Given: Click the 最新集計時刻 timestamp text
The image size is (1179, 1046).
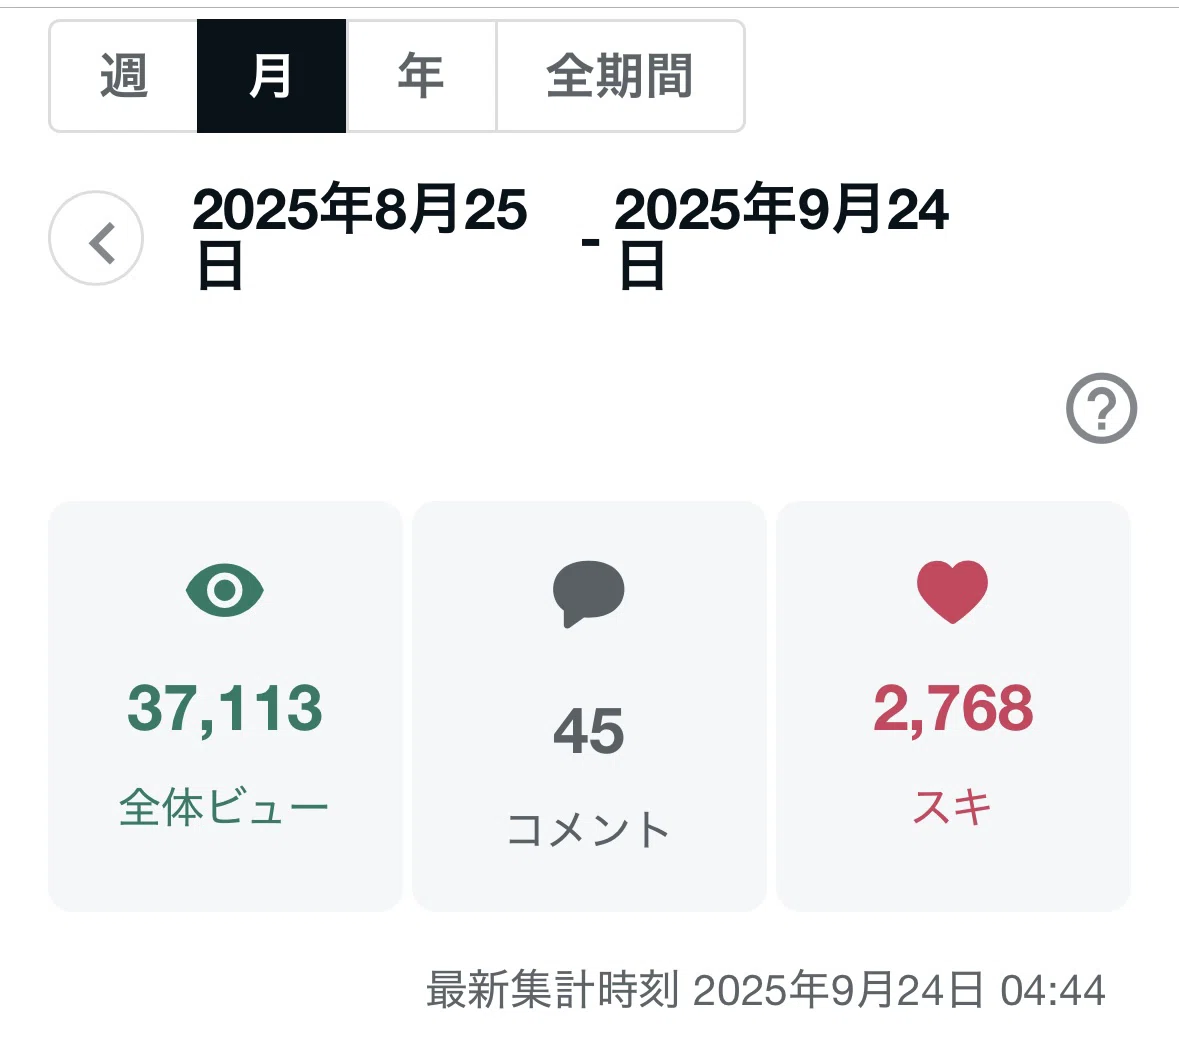Looking at the screenshot, I should coord(765,990).
